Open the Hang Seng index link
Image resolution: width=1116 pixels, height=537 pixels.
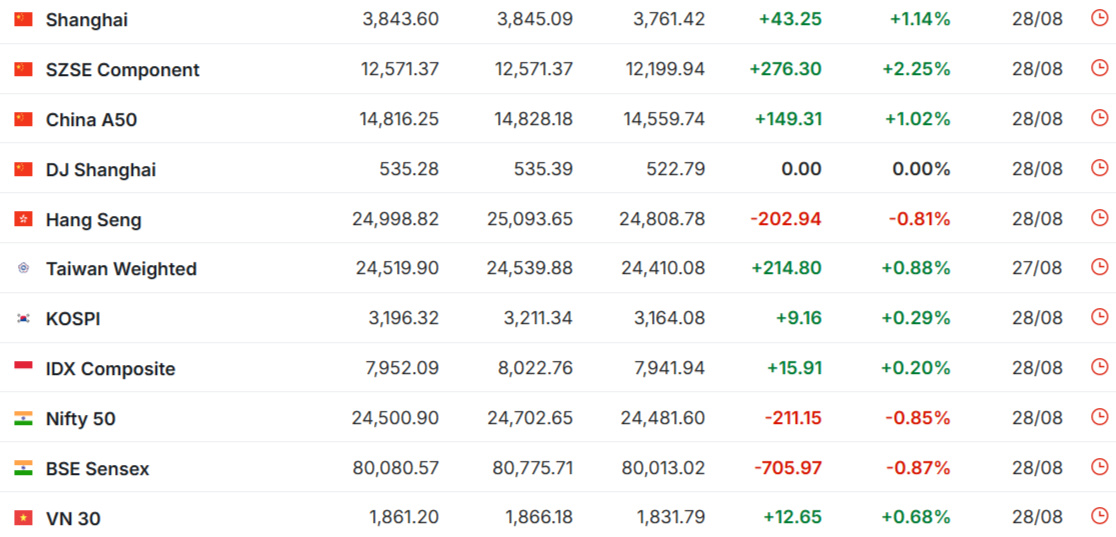click(94, 220)
